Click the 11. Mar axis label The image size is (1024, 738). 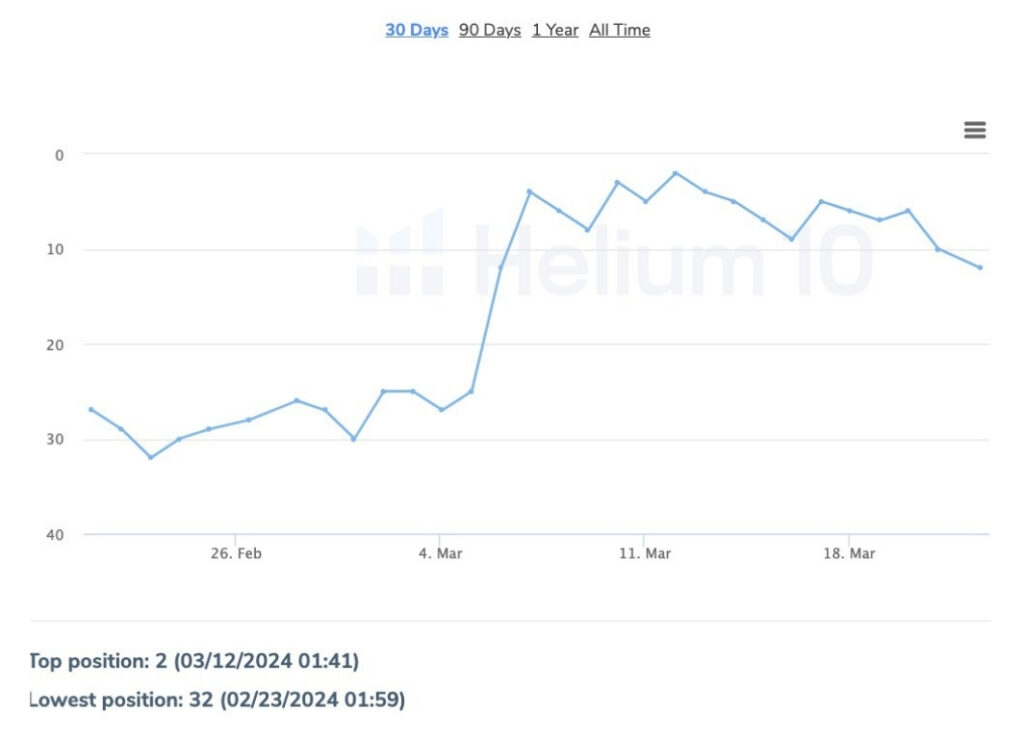click(x=644, y=553)
